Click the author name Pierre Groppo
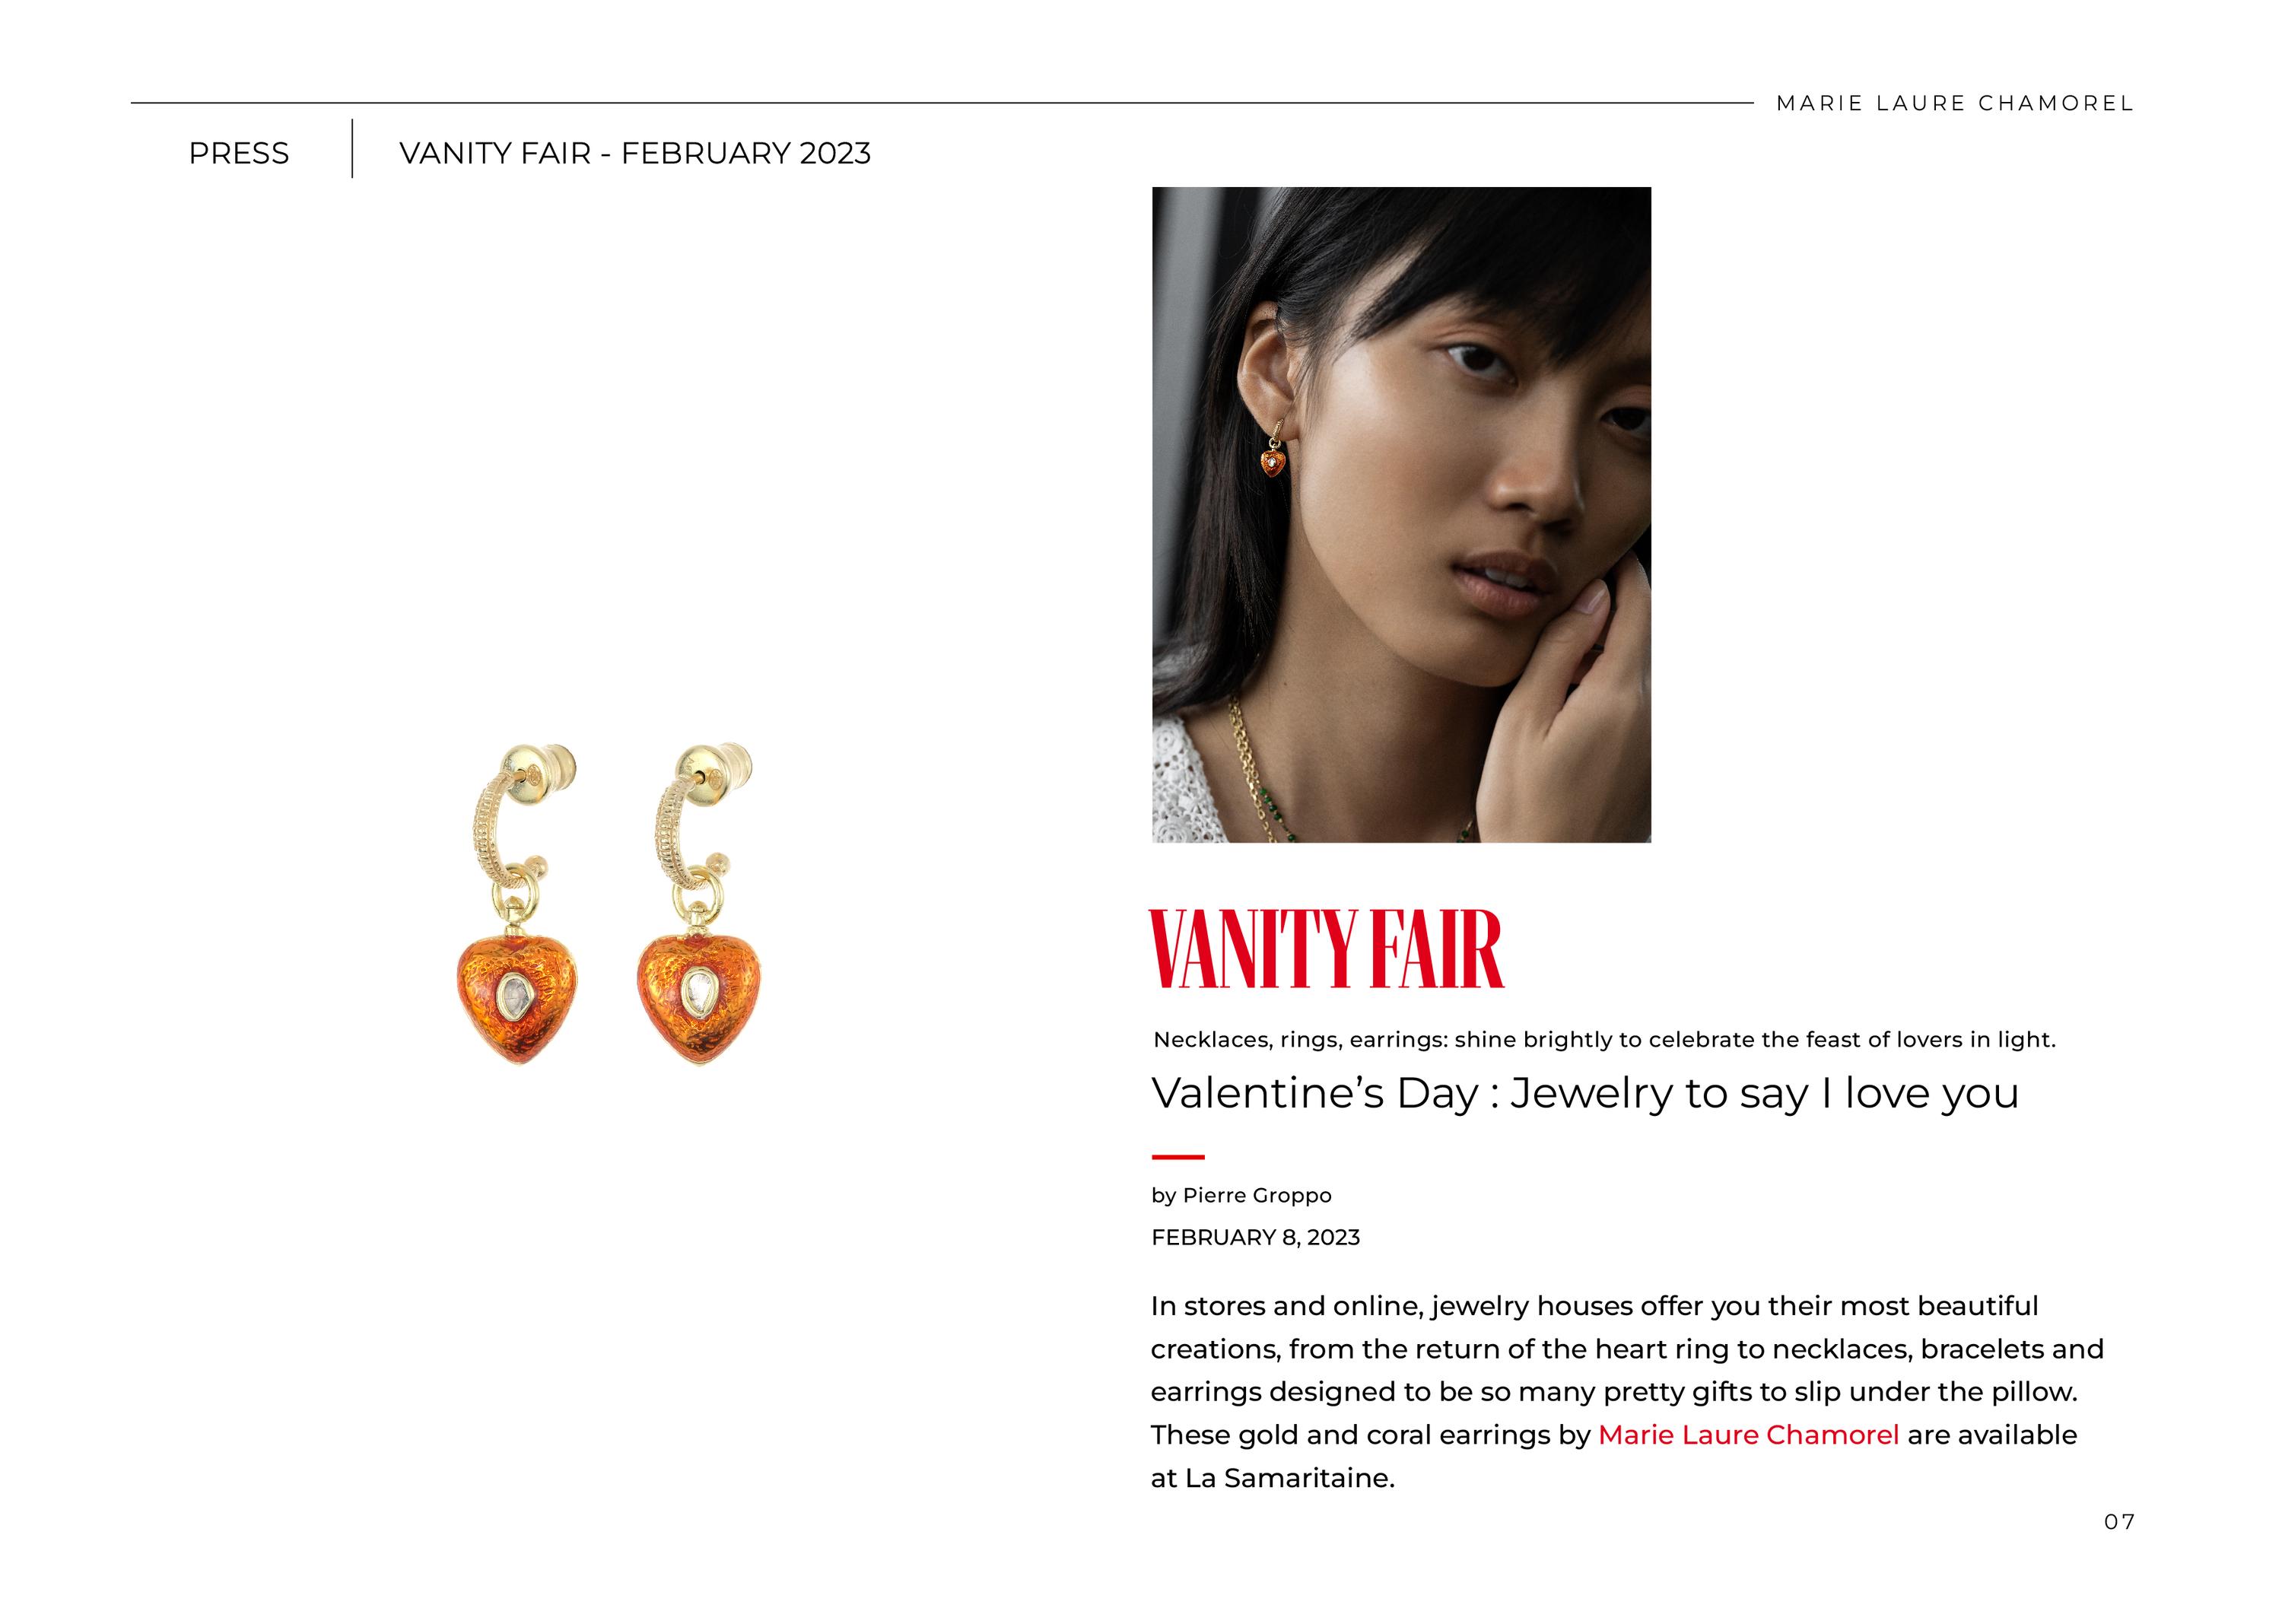The width and height of the screenshot is (2282, 1624). coord(1257,1195)
